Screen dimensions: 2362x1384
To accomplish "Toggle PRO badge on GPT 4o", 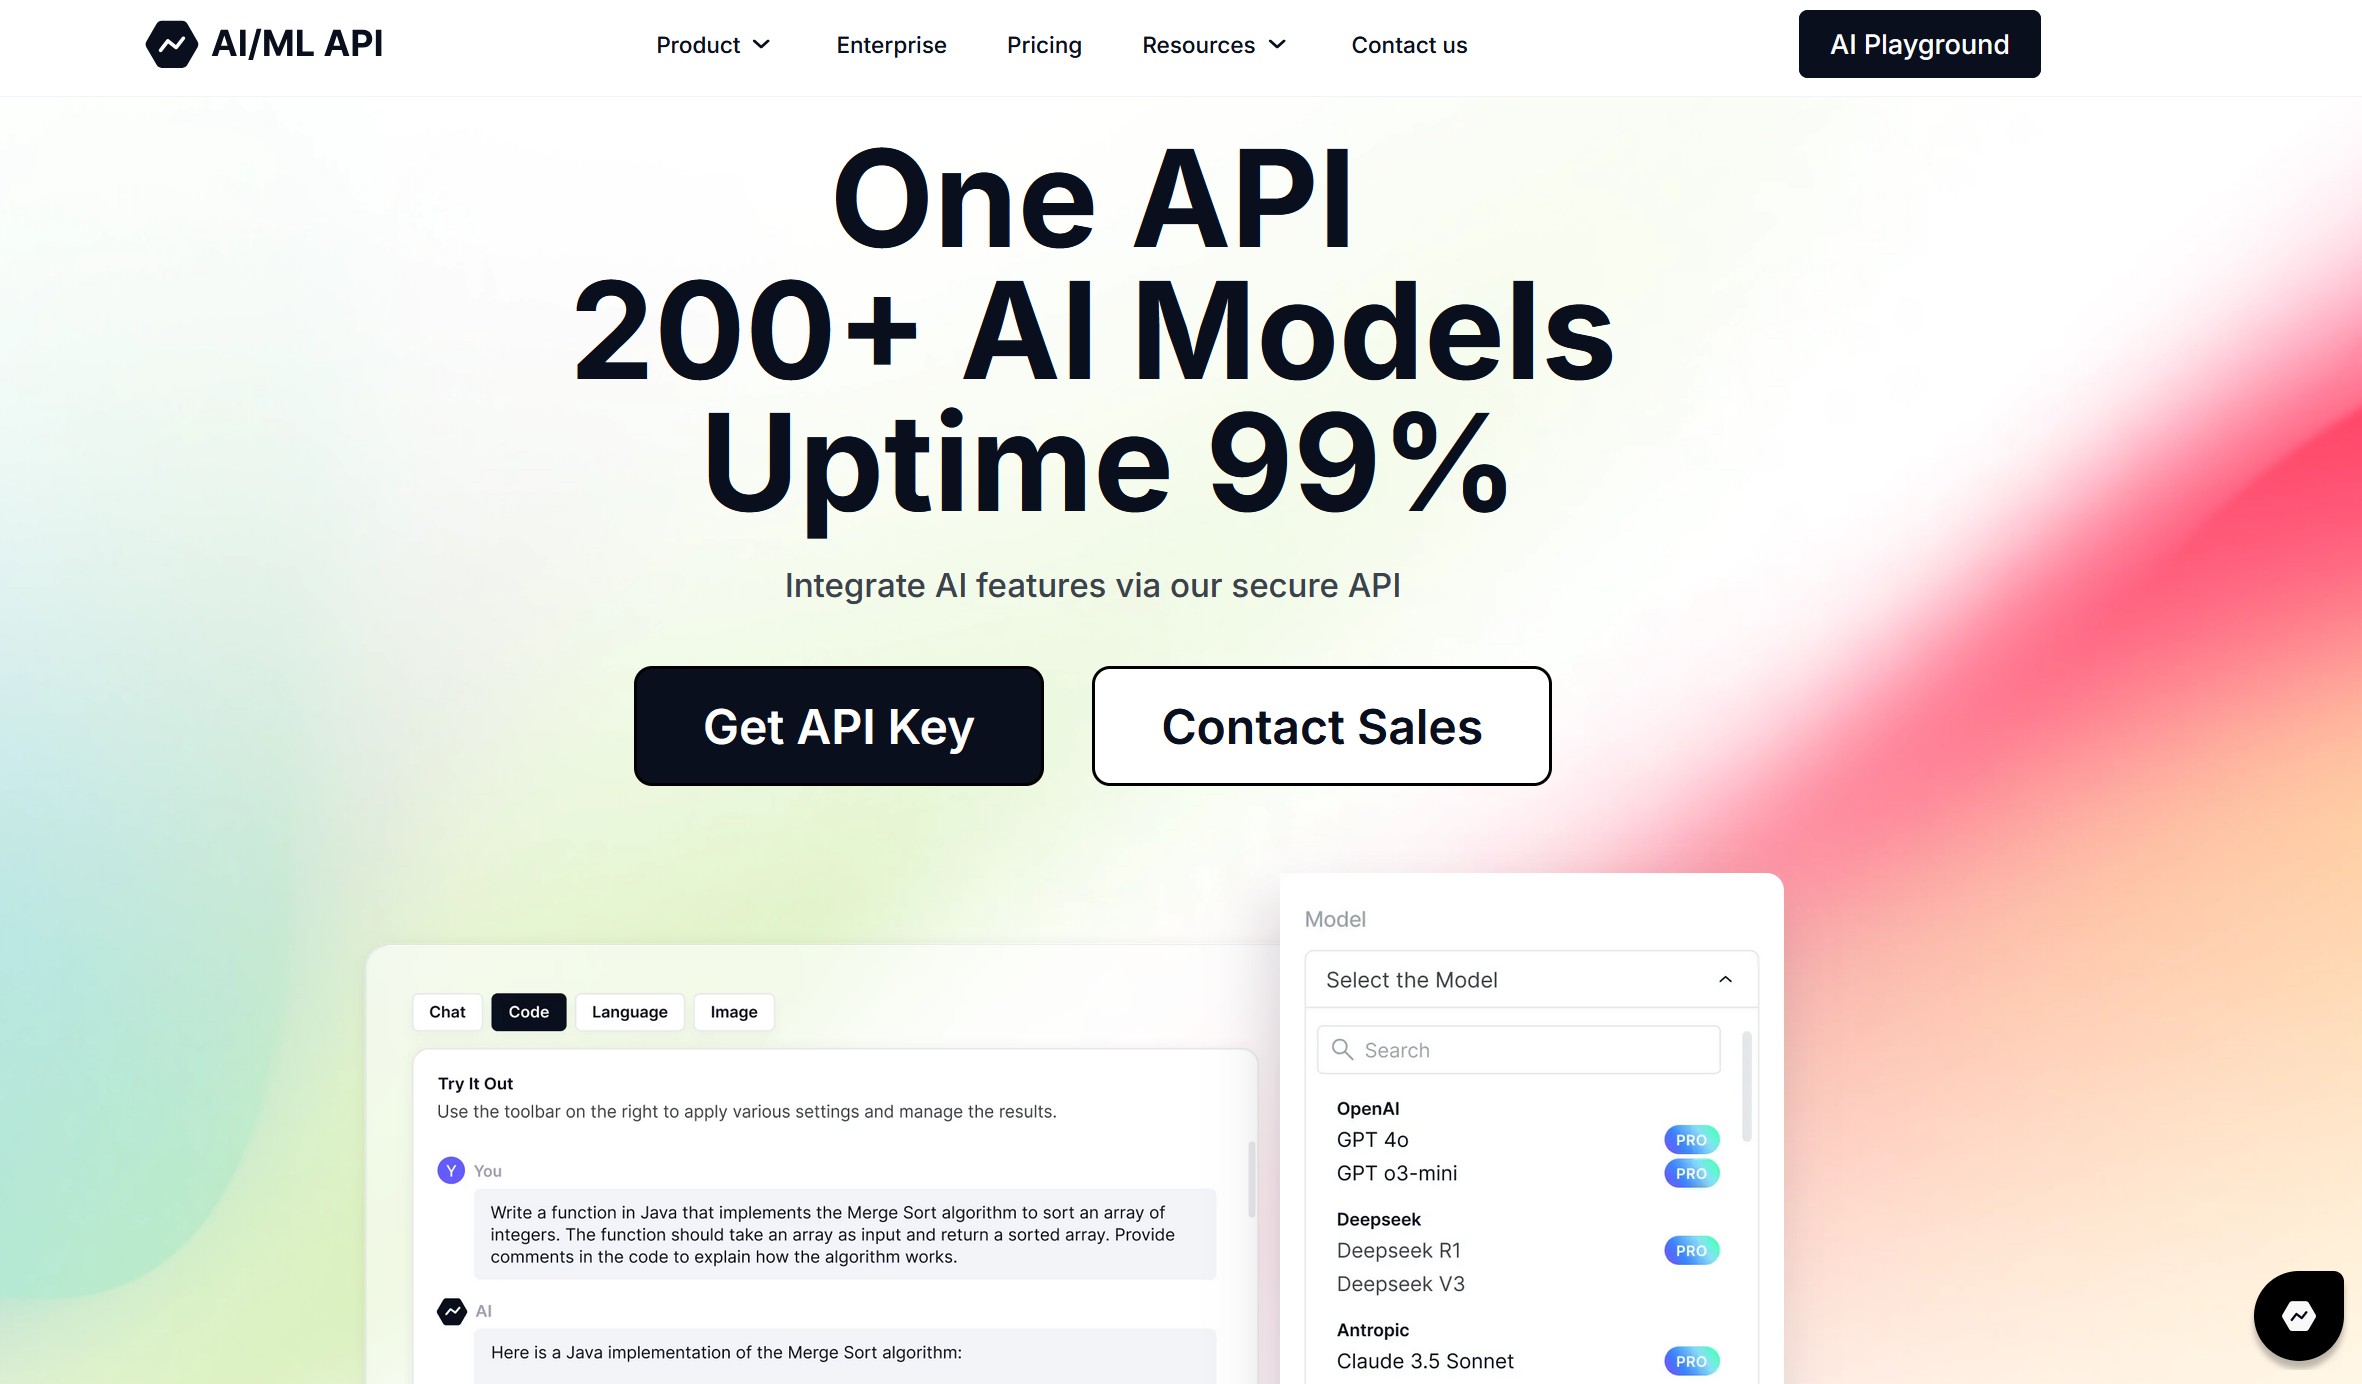I will [x=1692, y=1139].
